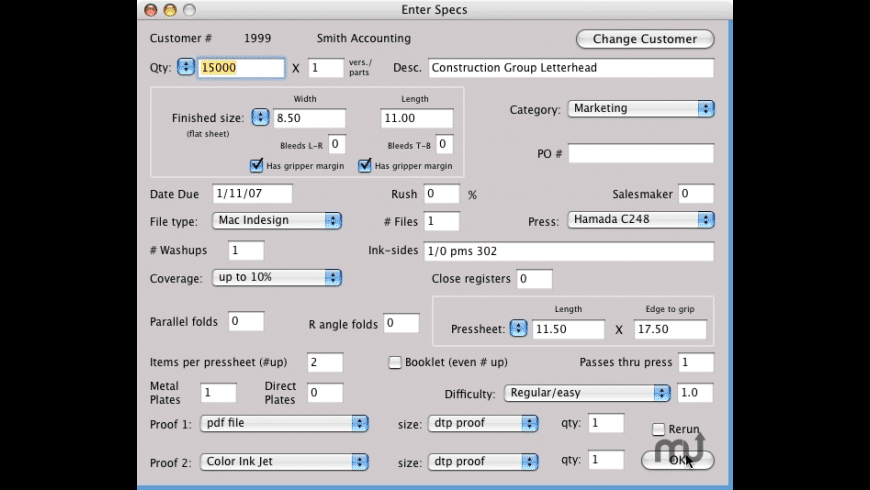870x490 pixels.
Task: Minimize the Enter Specs window
Action: 170,10
